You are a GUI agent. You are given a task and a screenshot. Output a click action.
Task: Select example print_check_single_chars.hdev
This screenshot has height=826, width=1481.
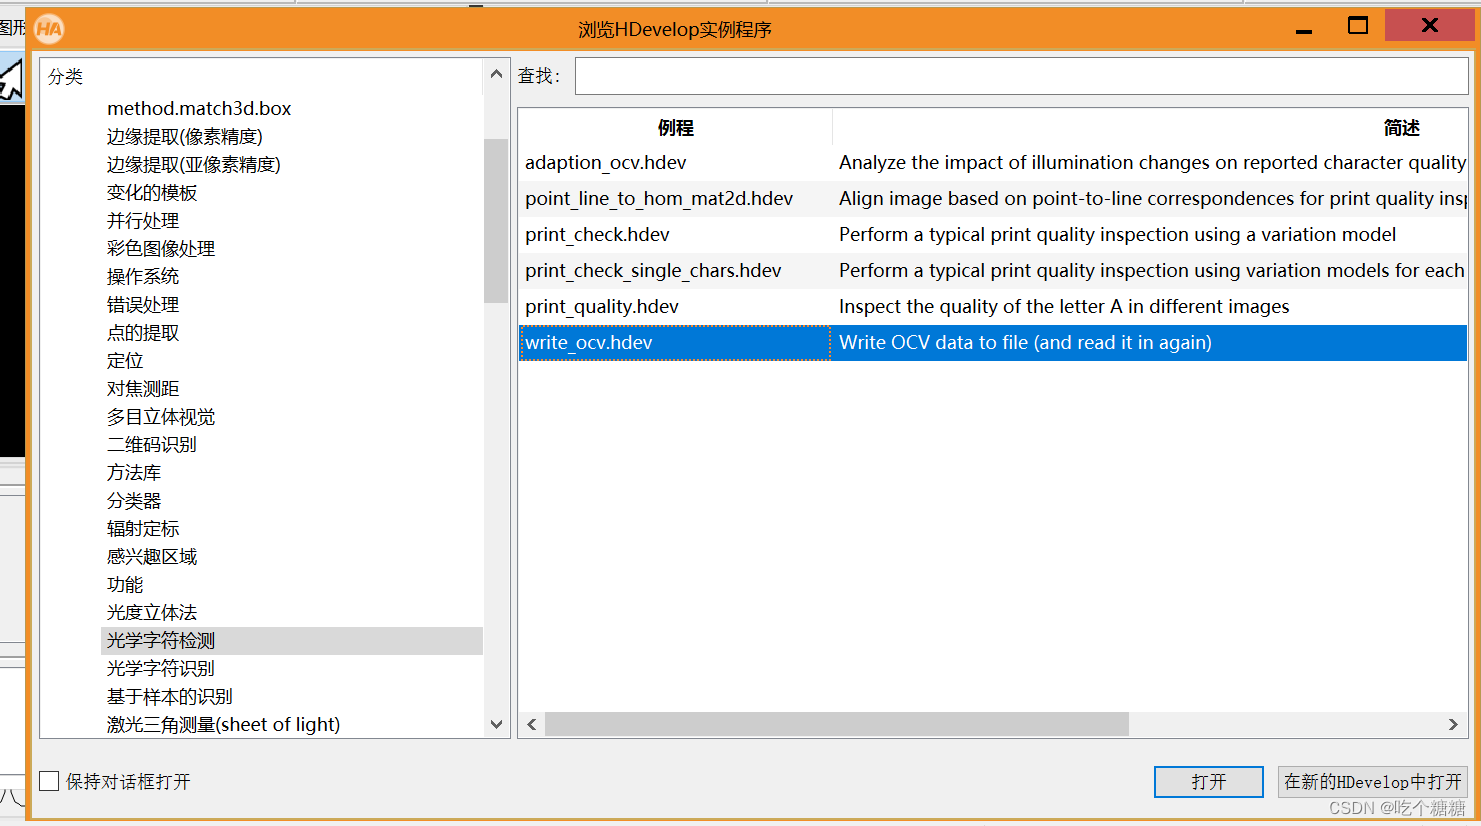pyautogui.click(x=653, y=270)
